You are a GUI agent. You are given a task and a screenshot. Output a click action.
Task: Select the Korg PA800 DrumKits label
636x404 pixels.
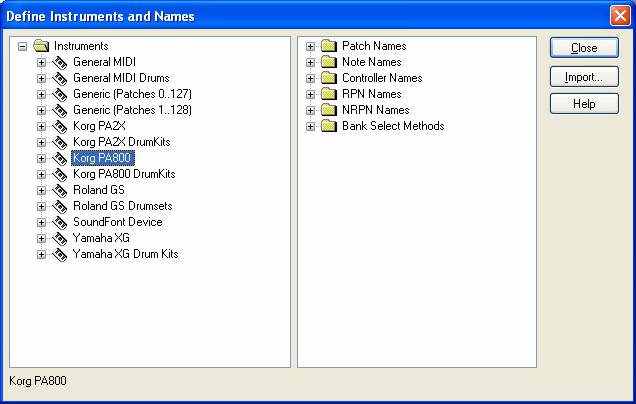124,174
